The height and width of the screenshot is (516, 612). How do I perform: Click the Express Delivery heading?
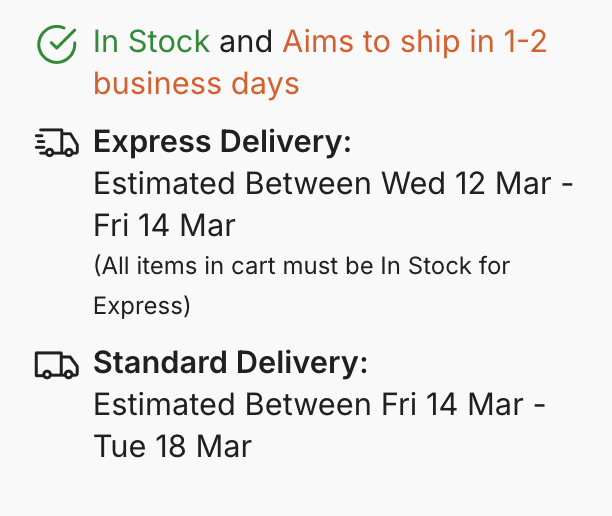pos(222,142)
